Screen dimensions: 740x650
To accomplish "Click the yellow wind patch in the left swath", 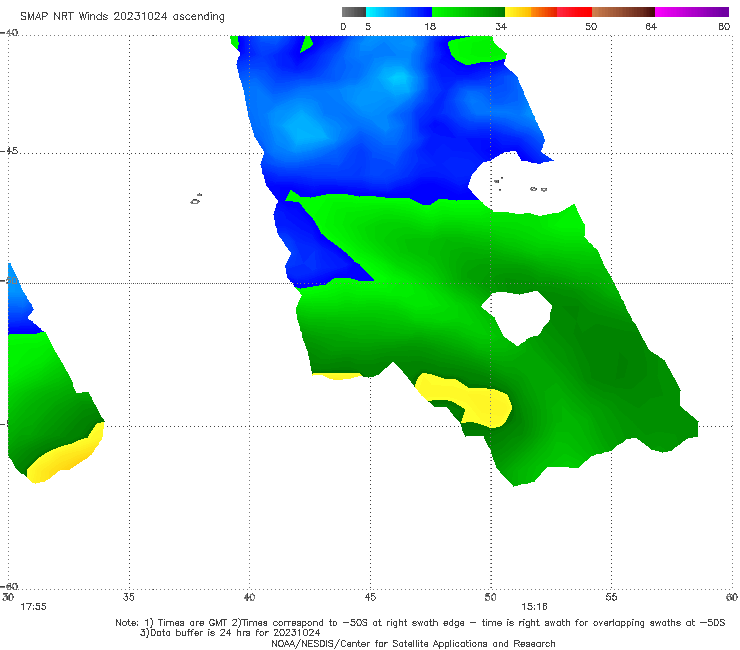I will [65, 454].
